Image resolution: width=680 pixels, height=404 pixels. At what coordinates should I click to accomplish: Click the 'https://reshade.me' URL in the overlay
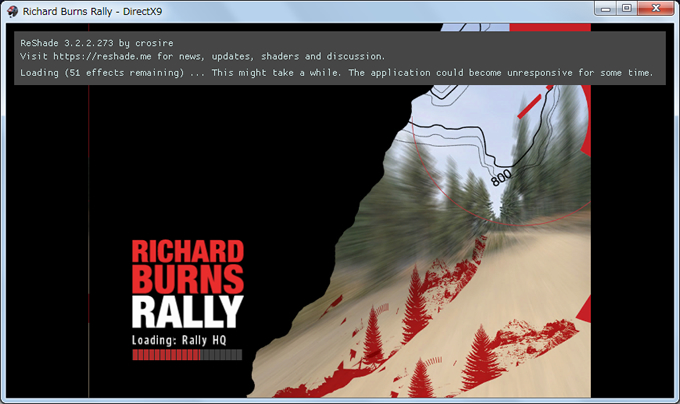pyautogui.click(x=102, y=56)
